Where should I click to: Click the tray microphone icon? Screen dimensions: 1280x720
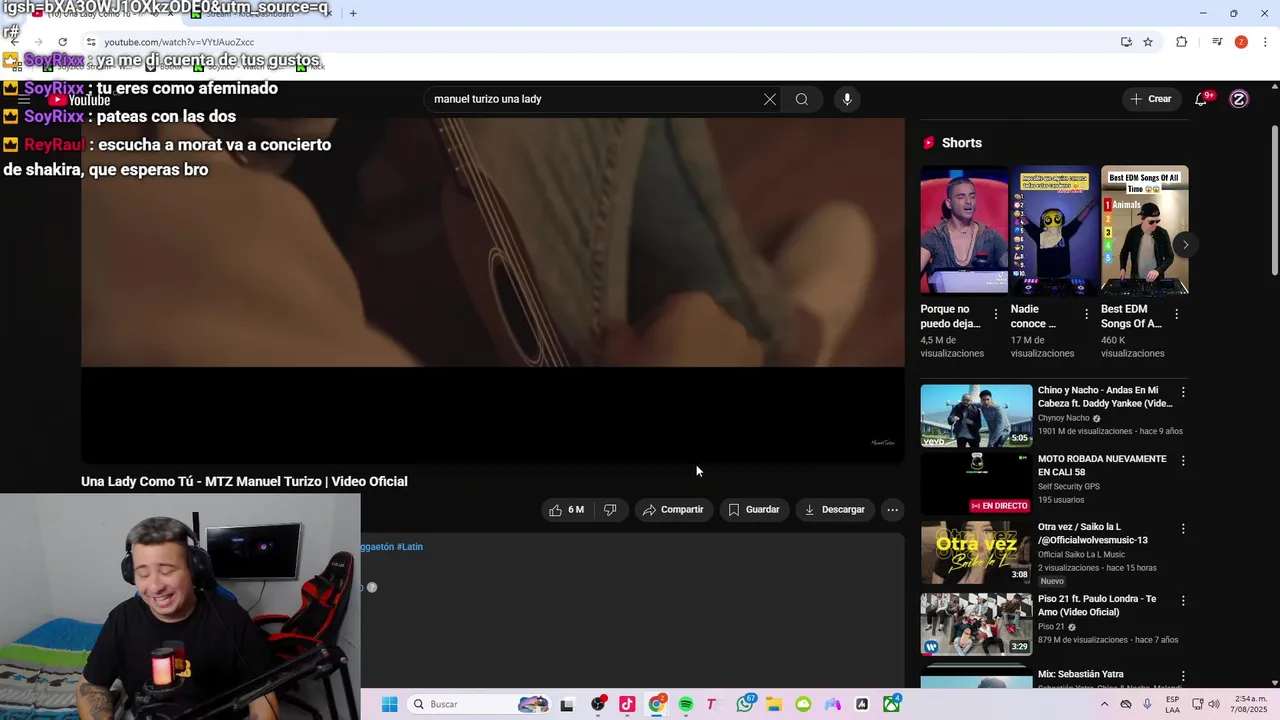1147,704
